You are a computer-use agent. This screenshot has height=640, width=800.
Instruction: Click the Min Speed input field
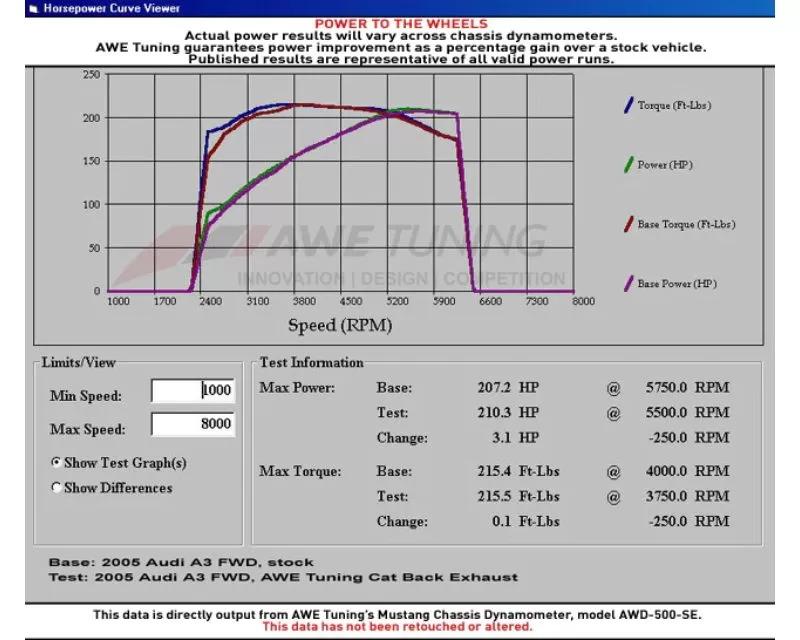coord(193,390)
